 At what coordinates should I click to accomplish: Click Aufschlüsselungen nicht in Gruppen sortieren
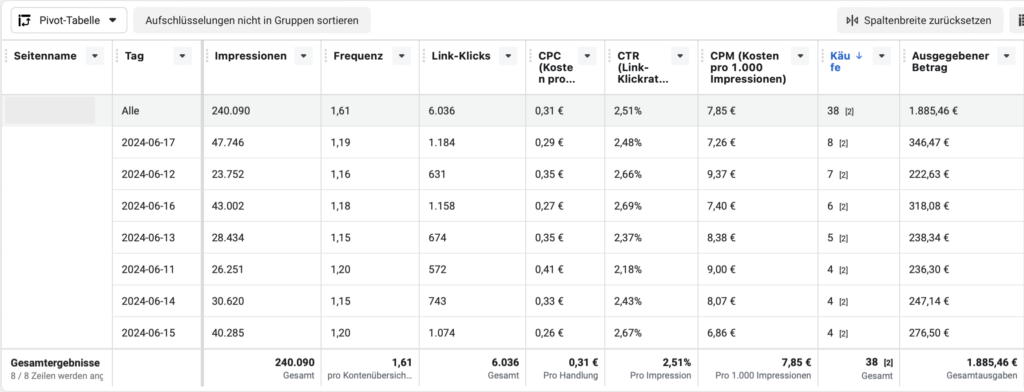coord(251,20)
